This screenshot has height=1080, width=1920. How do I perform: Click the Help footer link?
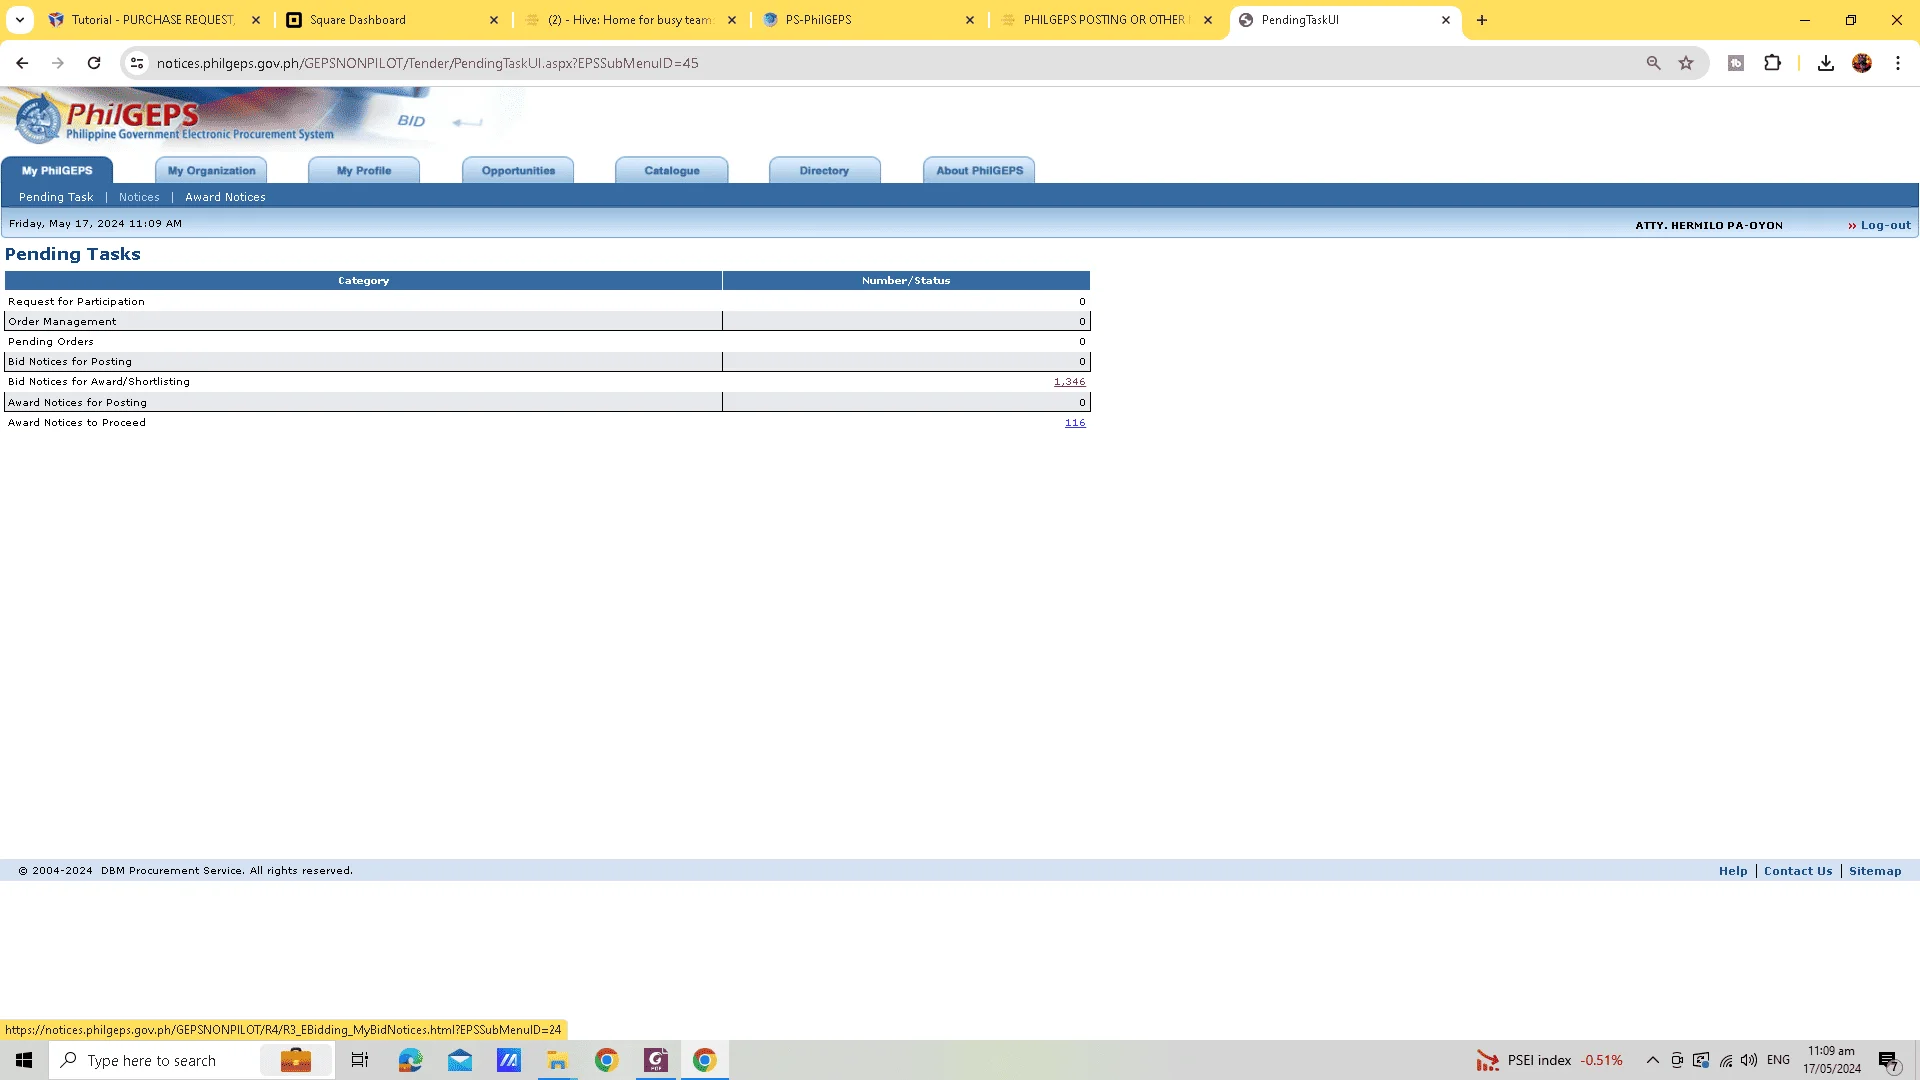click(x=1733, y=871)
